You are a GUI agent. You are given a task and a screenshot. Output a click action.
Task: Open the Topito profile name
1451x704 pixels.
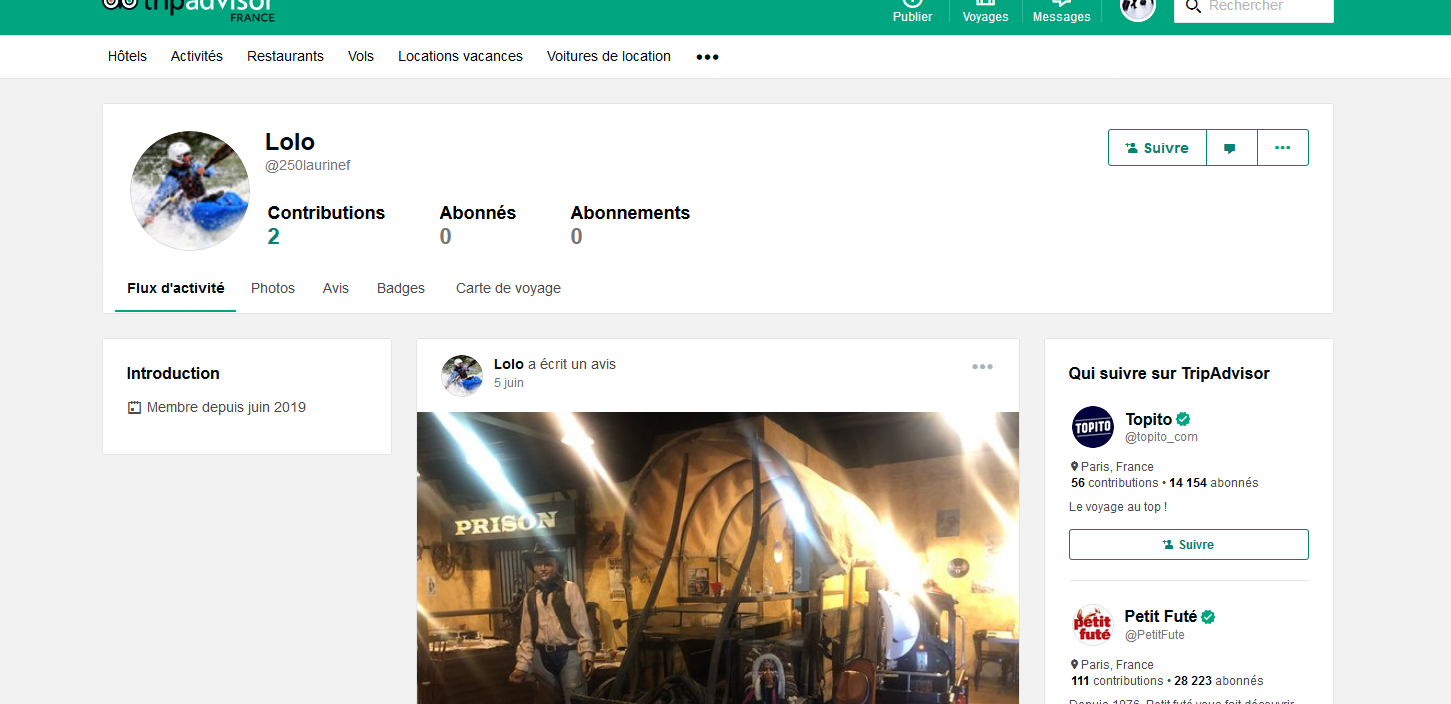pos(1149,419)
